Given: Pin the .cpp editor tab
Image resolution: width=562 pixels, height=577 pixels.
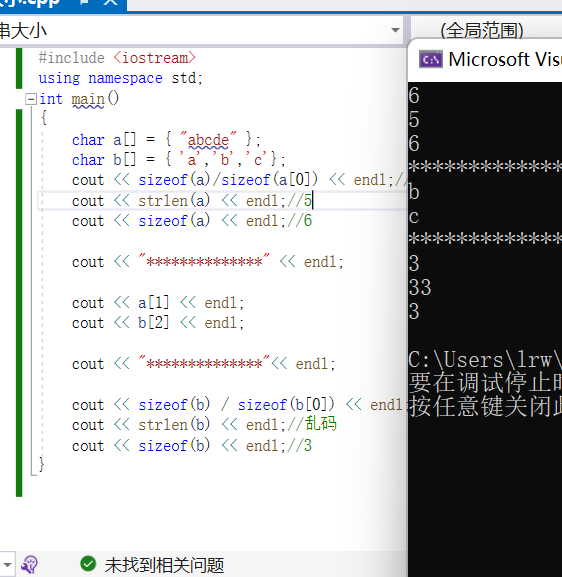Looking at the screenshot, I should pos(85,2).
